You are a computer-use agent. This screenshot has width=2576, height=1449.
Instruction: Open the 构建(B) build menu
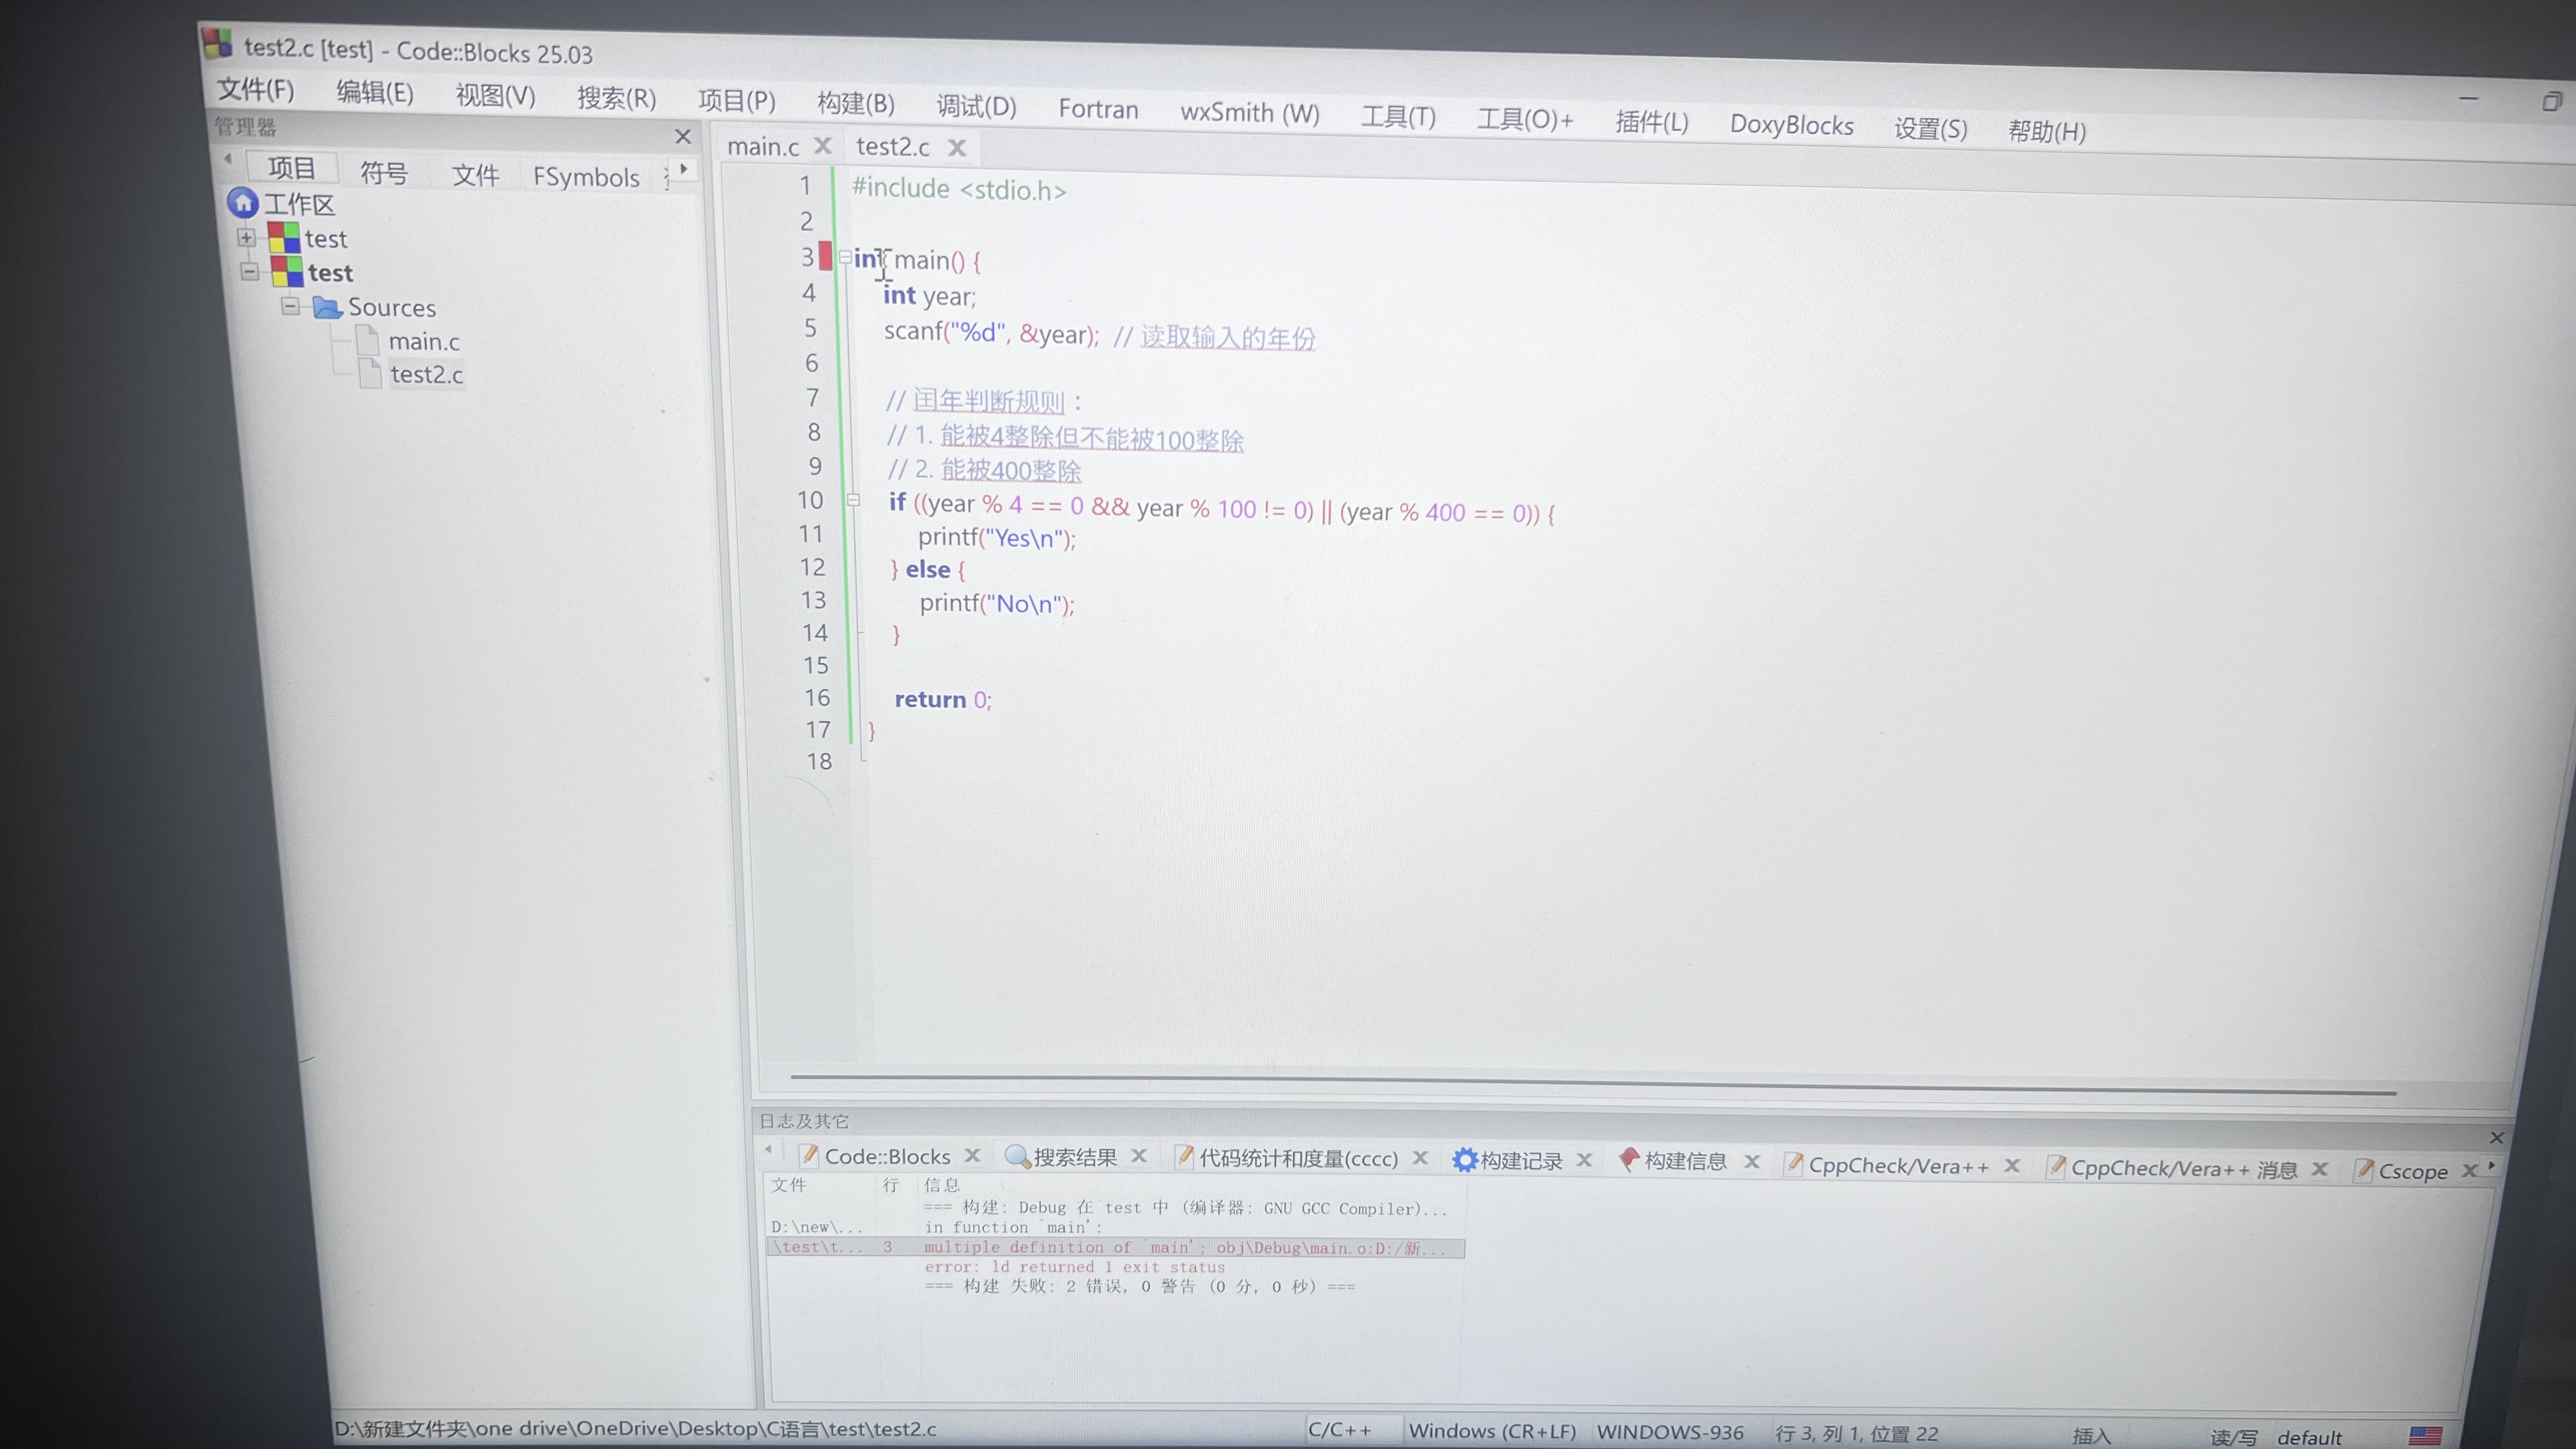pos(855,103)
